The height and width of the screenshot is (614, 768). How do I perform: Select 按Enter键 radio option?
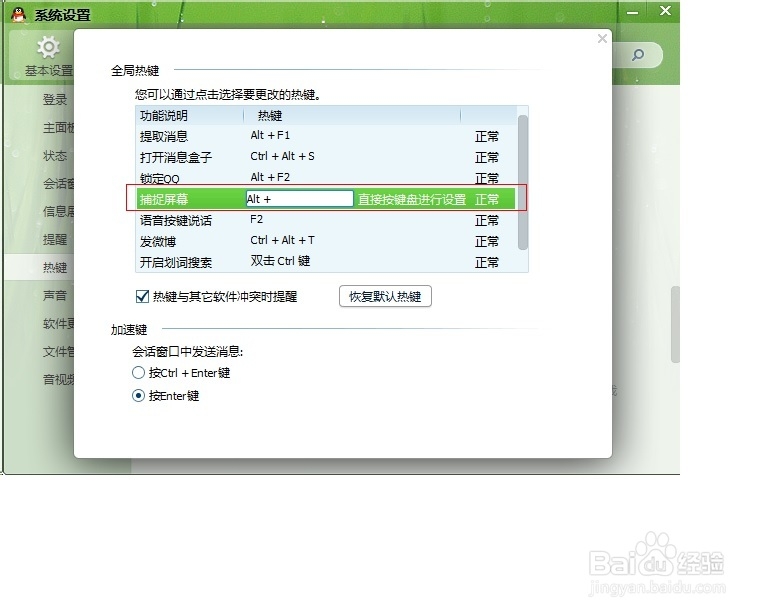pyautogui.click(x=139, y=396)
